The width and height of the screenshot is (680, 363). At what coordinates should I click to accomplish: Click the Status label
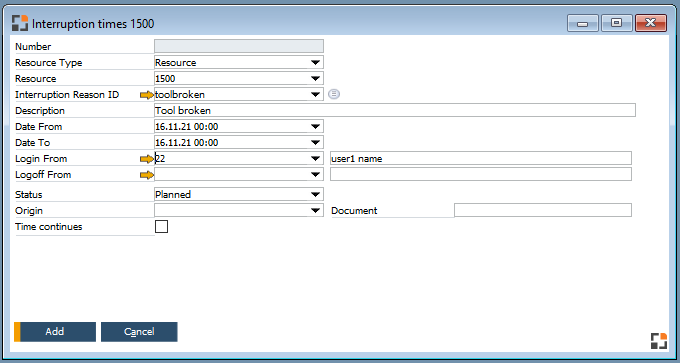[x=29, y=195]
